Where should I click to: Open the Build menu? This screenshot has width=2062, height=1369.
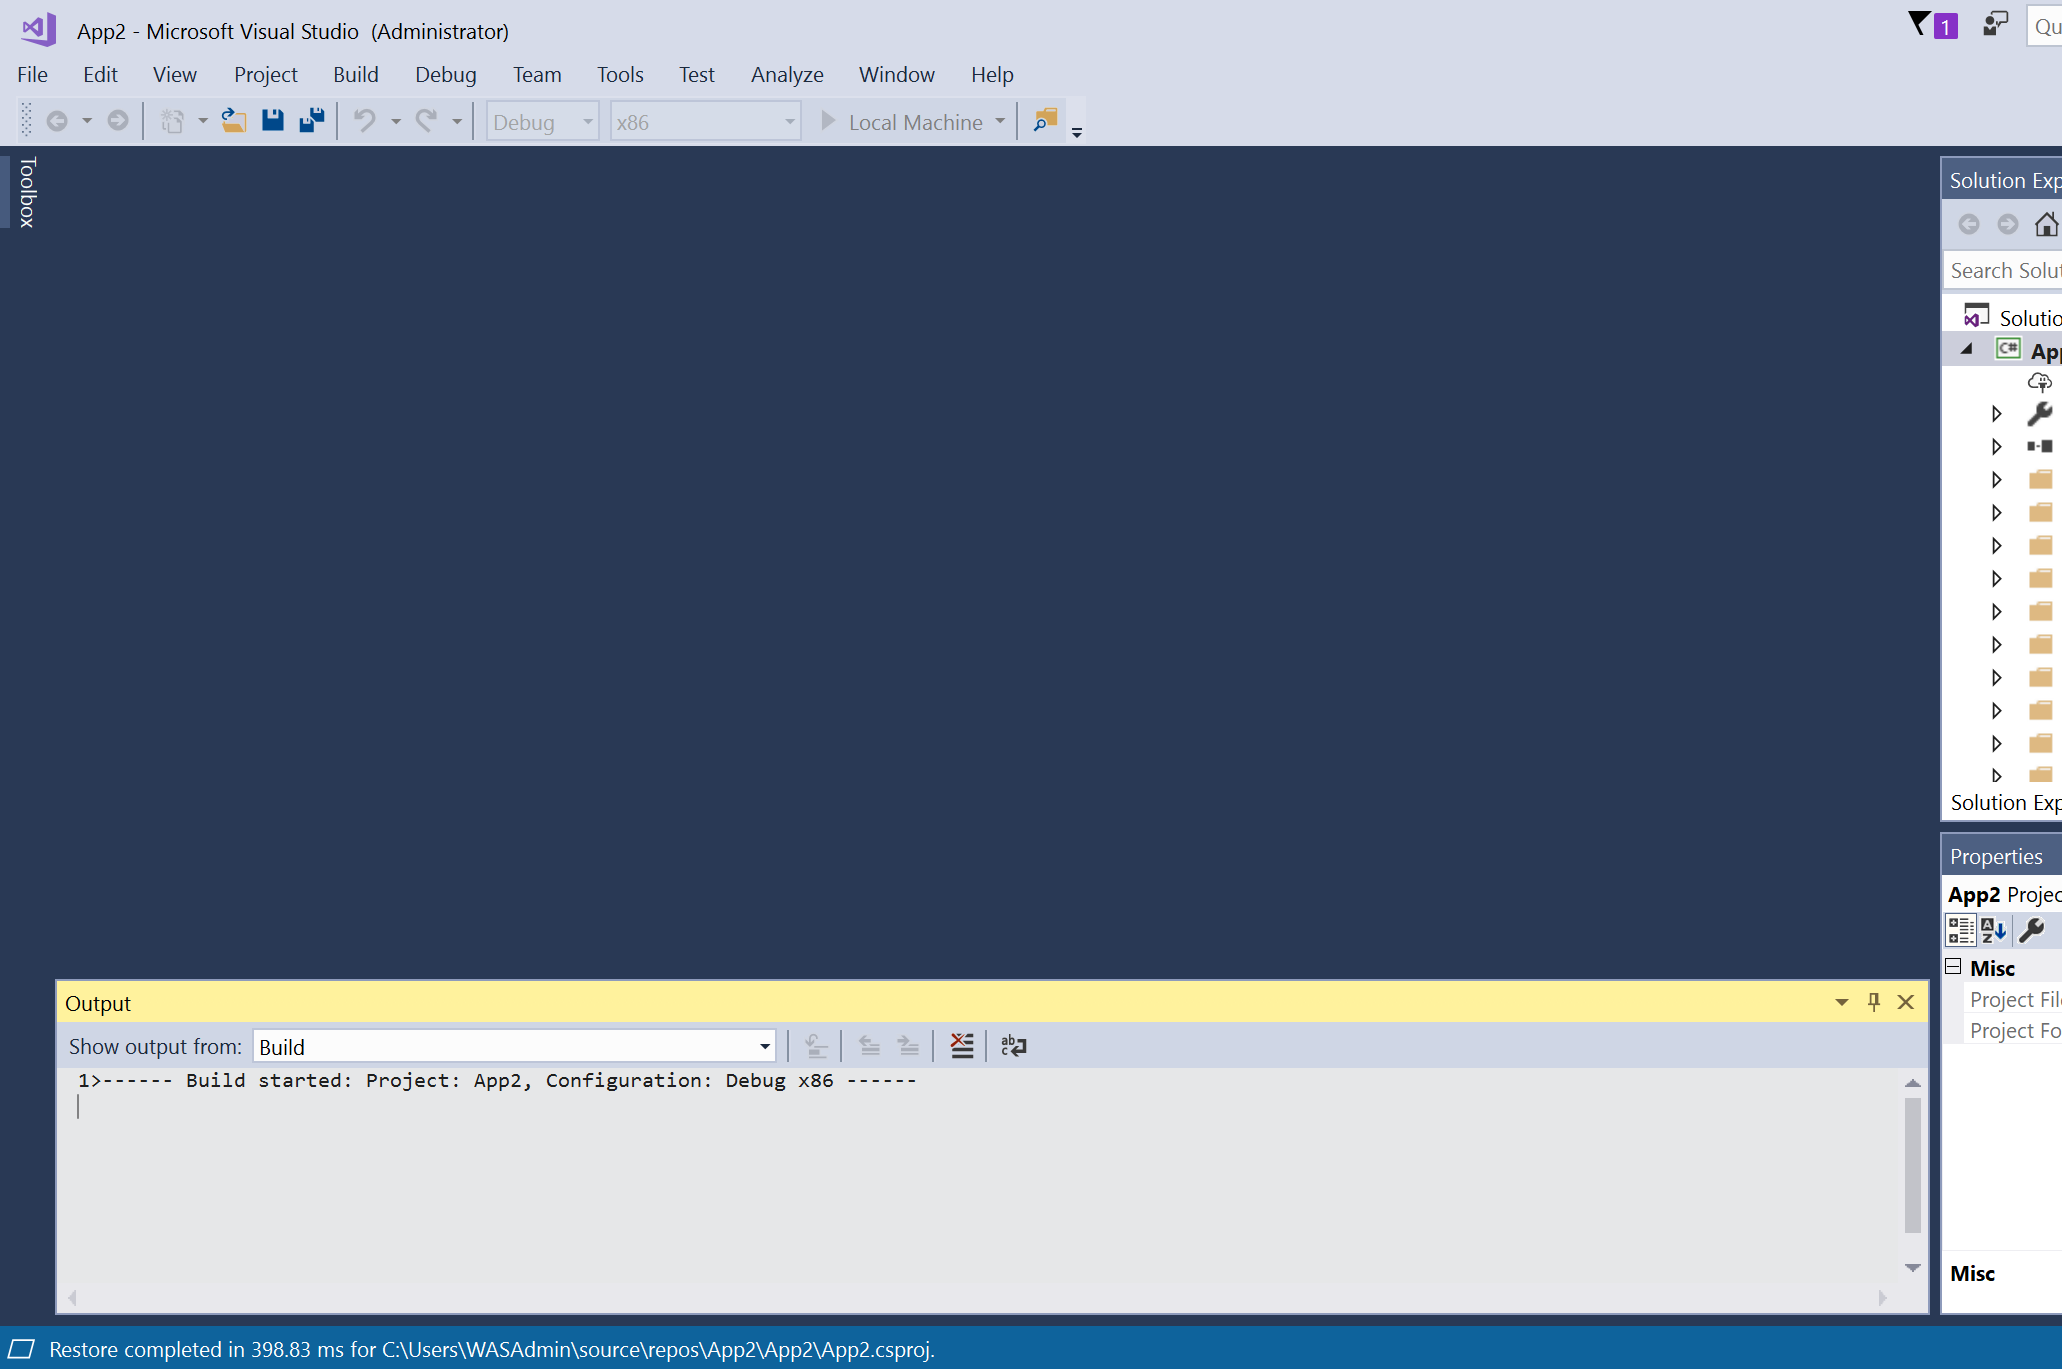(356, 74)
